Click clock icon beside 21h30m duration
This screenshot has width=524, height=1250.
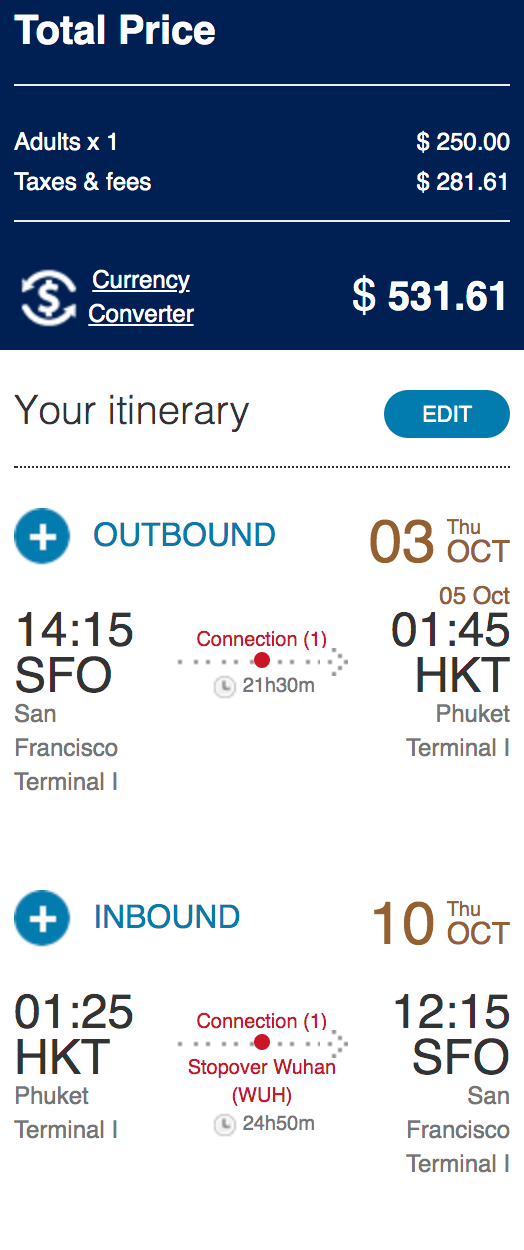pos(225,686)
